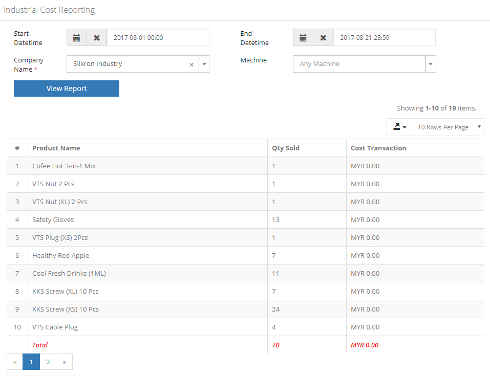Click the View Report button
This screenshot has width=490, height=376.
pyautogui.click(x=66, y=88)
